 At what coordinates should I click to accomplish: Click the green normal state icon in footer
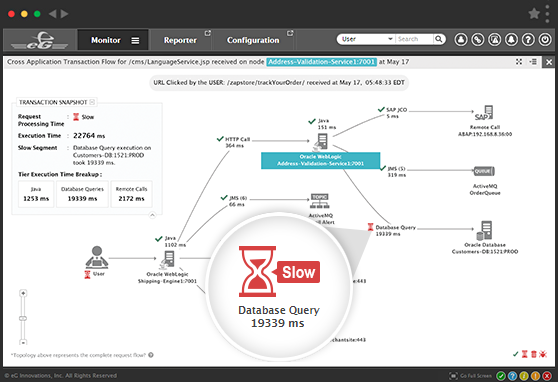[x=501, y=376]
